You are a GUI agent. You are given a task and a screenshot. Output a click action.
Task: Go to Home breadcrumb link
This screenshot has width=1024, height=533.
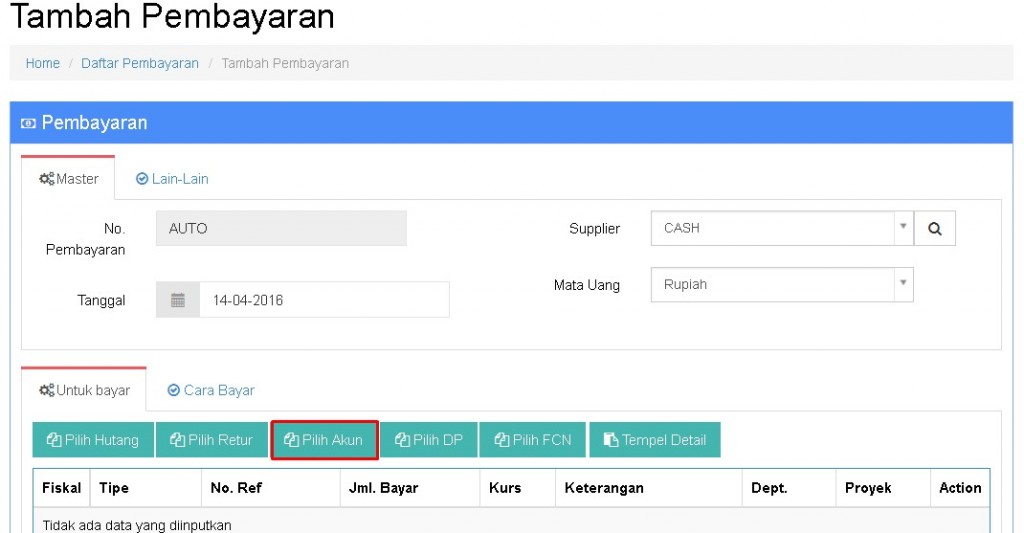tap(42, 63)
